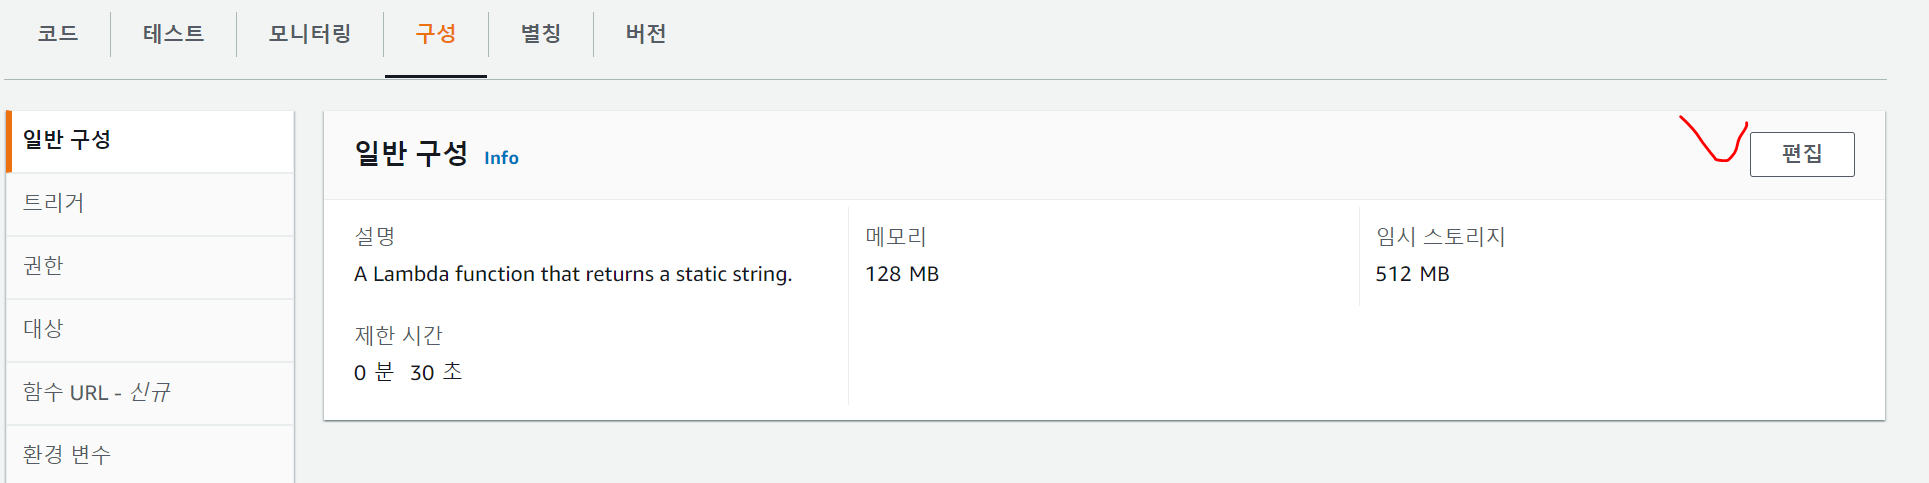Click the Info link beside 일반 구성

pyautogui.click(x=501, y=158)
